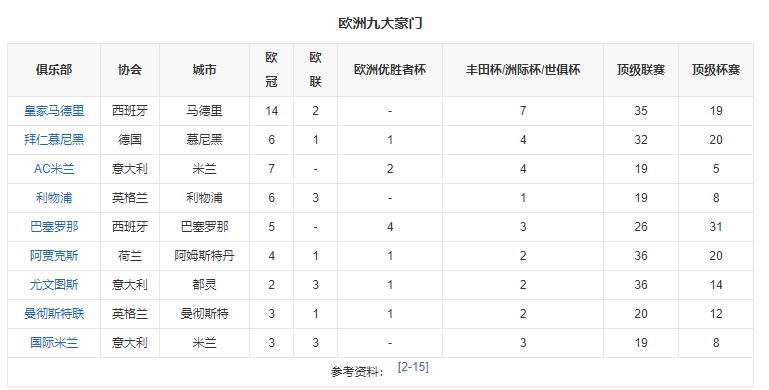Screen dimensions: 769x390
Task: Select 利物浦's association cell 英格兰
Action: pos(130,198)
